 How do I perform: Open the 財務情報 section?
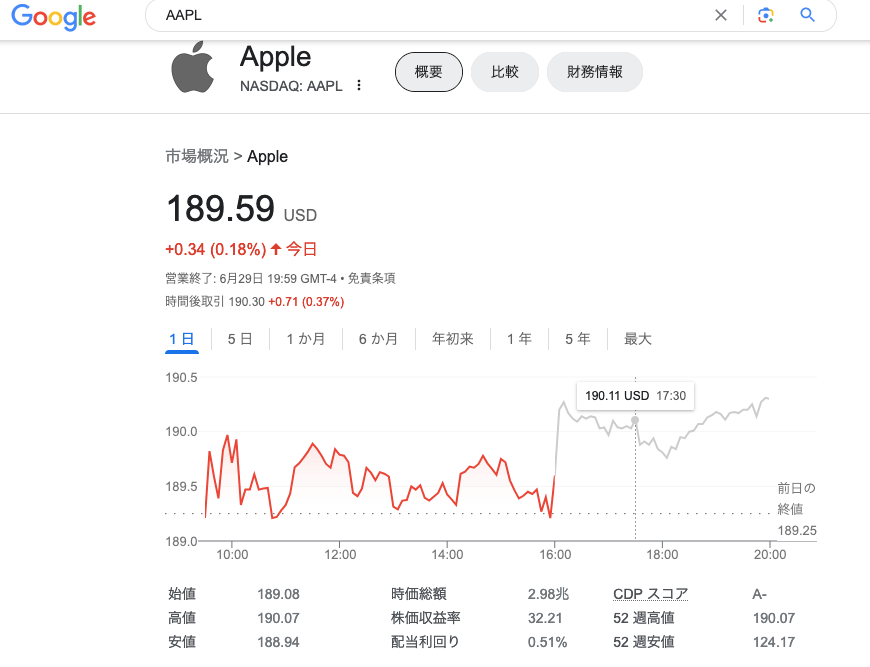click(595, 72)
